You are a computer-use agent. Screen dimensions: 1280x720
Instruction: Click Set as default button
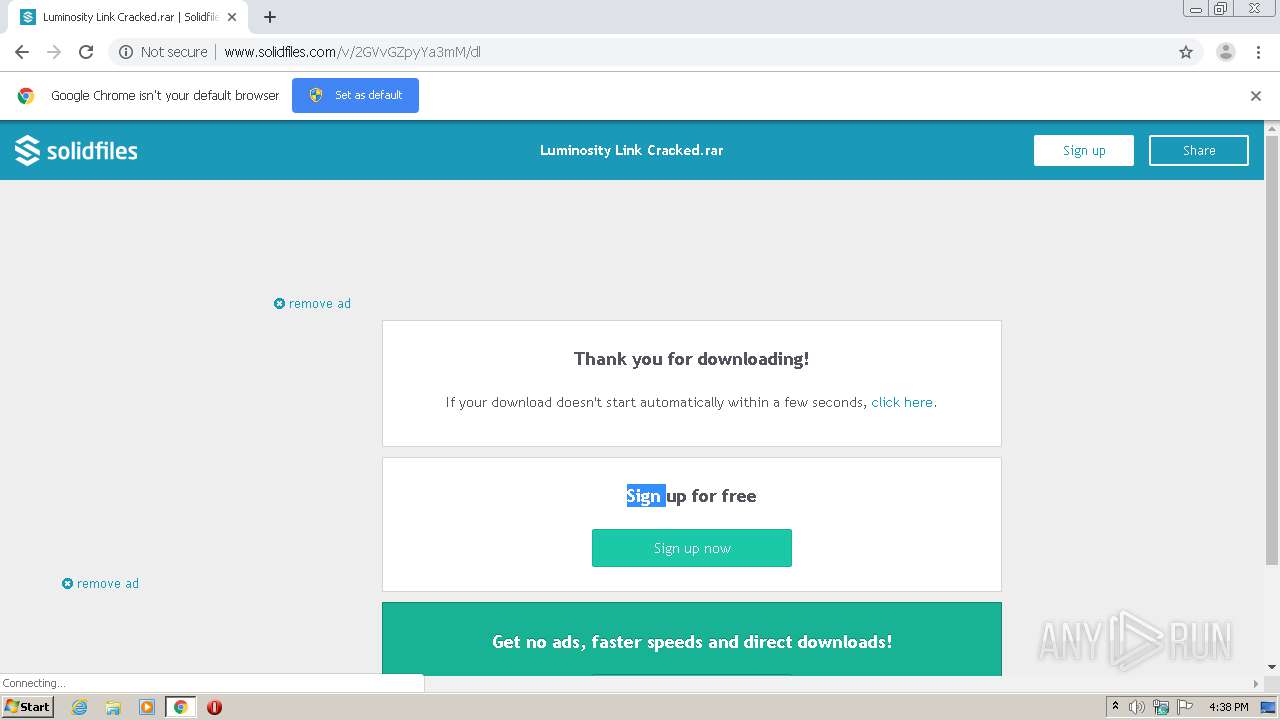355,95
